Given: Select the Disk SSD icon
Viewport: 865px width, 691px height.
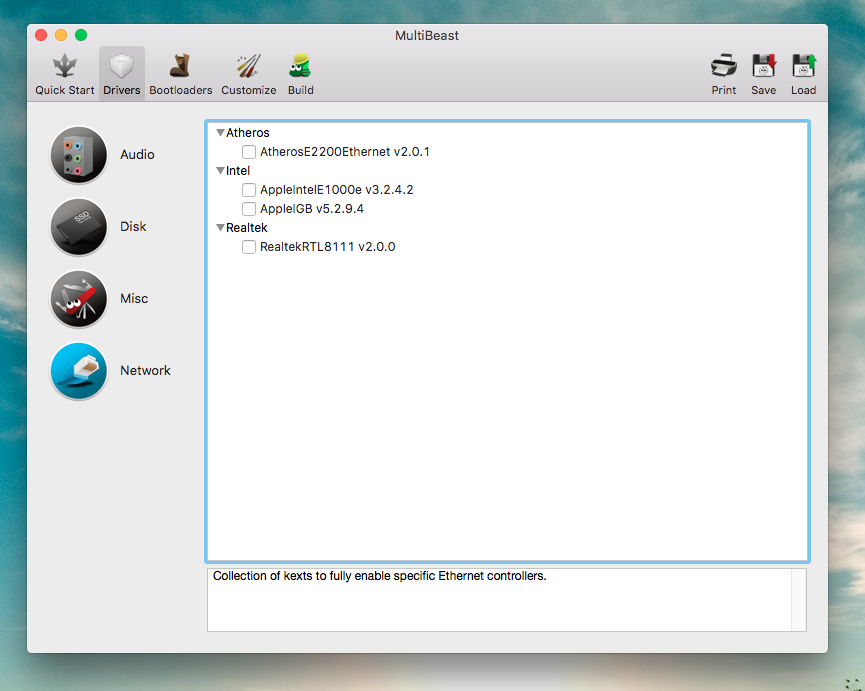Looking at the screenshot, I should pos(79,227).
